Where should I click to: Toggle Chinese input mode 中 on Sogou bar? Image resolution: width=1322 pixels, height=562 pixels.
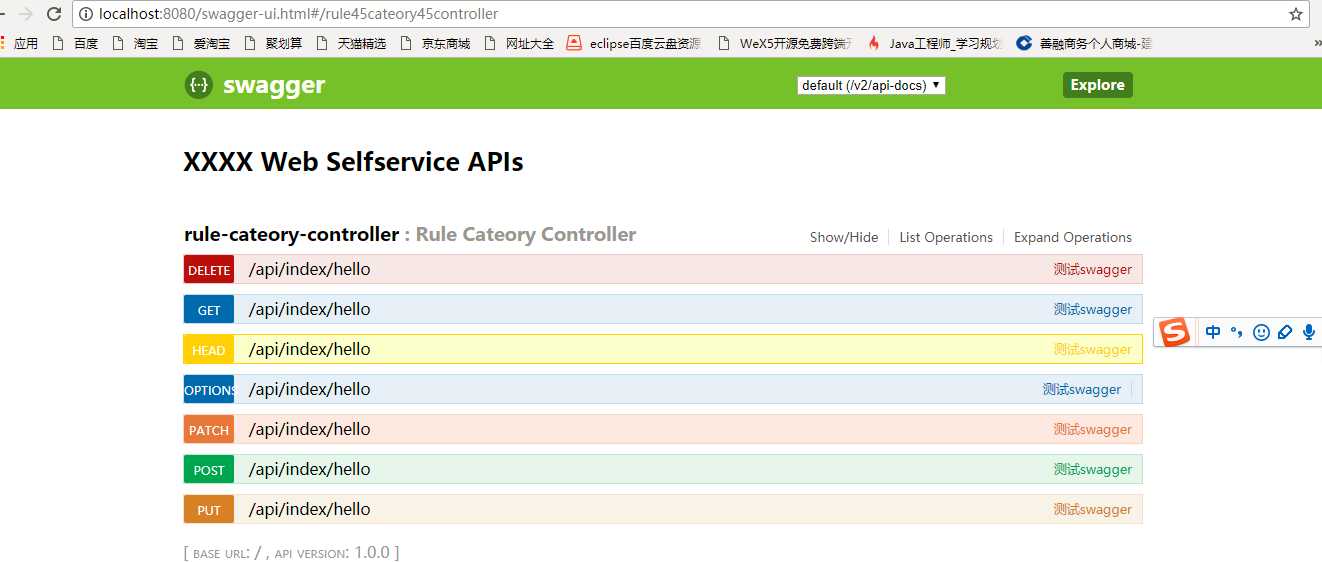[x=1213, y=332]
